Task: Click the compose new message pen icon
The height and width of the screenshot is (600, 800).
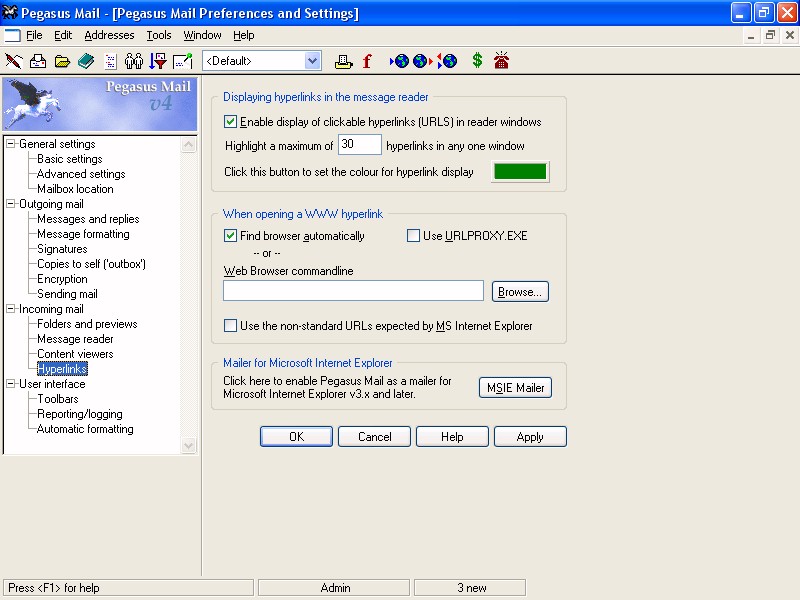Action: click(14, 61)
